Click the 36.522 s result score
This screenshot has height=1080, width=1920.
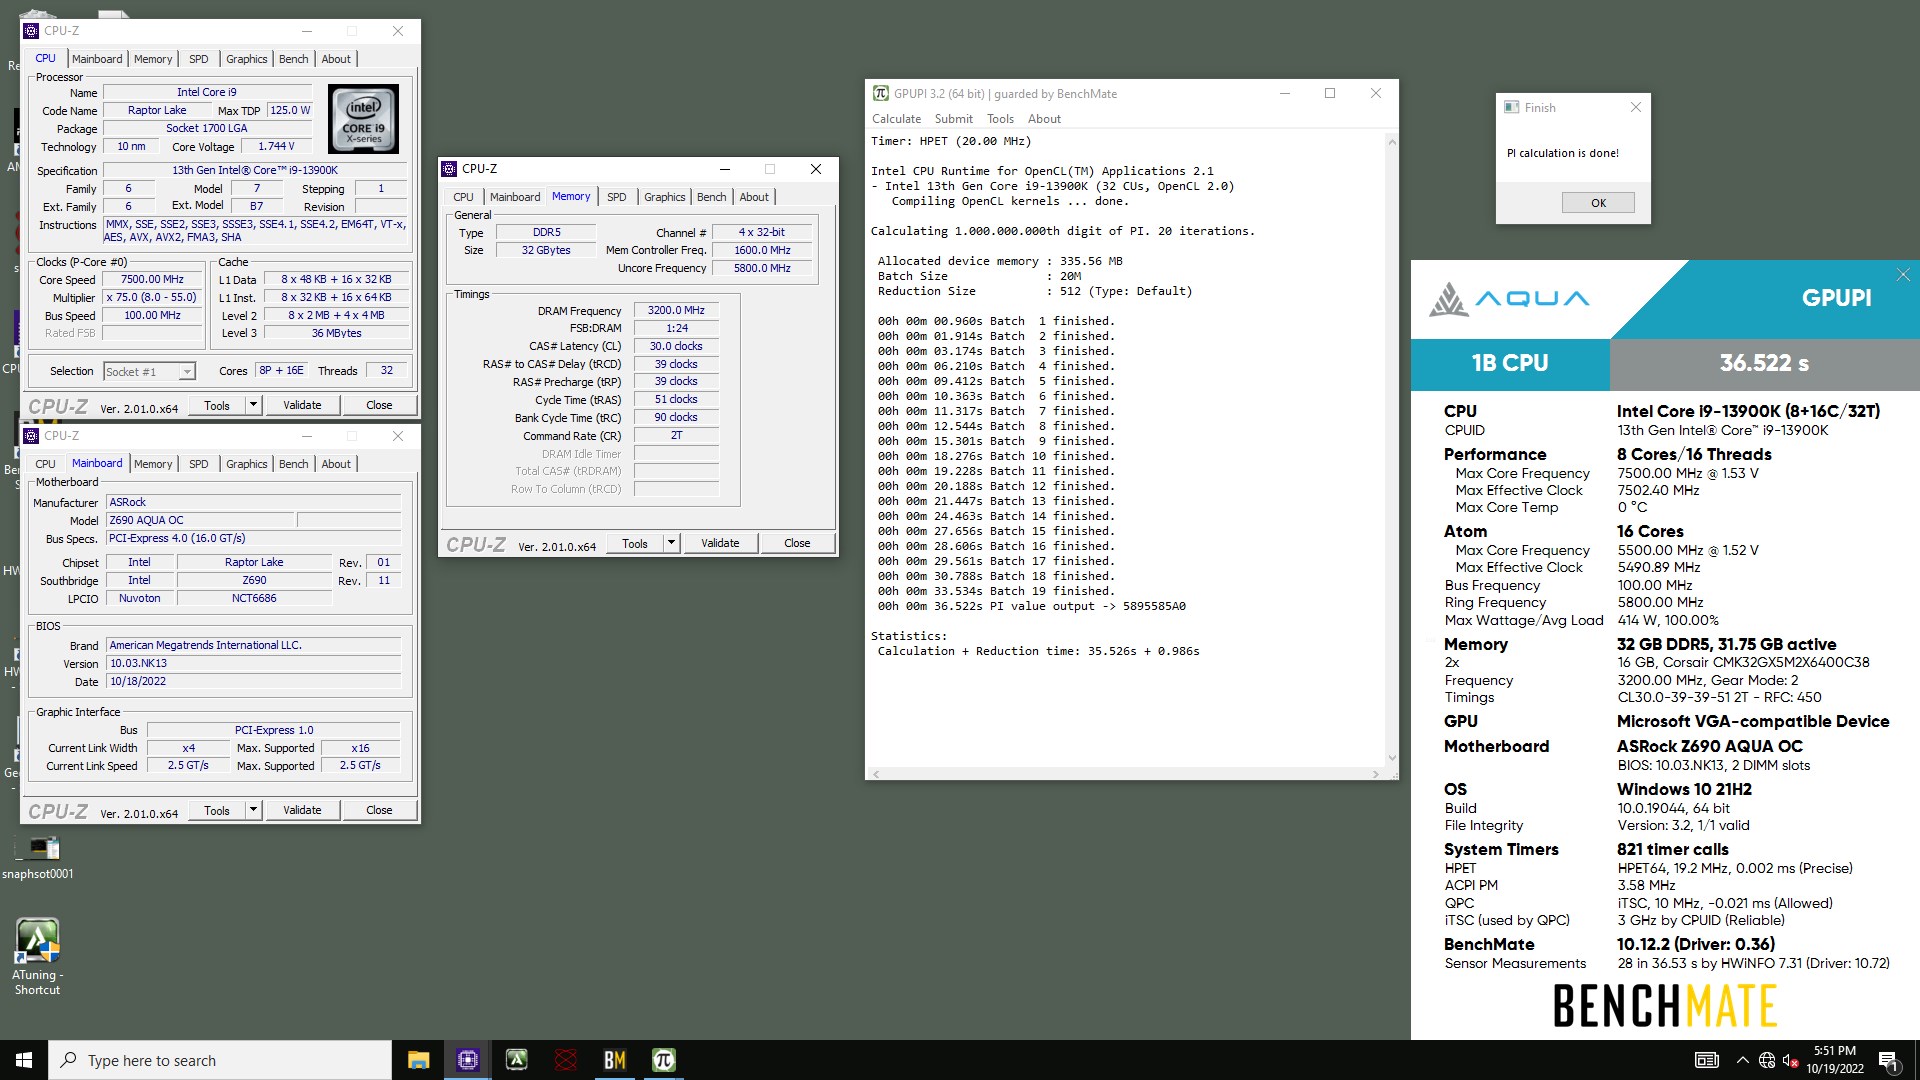(x=1764, y=363)
